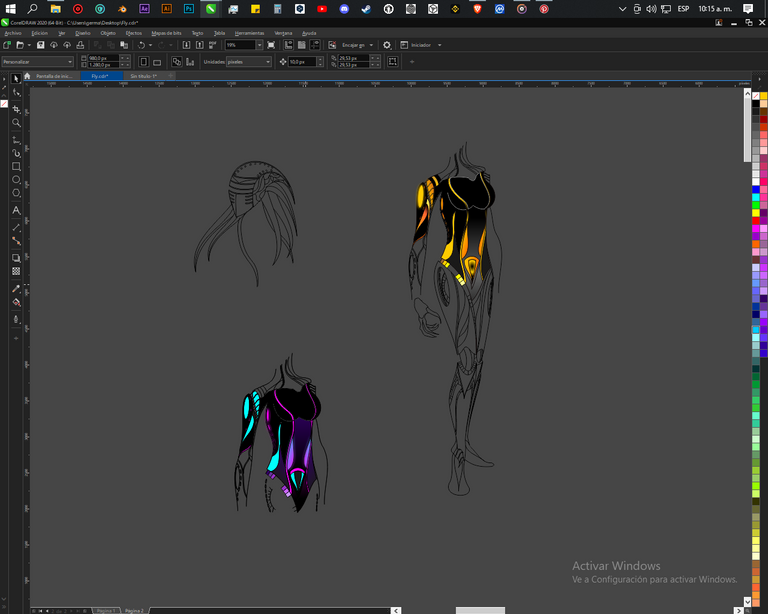768x614 pixels.
Task: Set page orientation to Landscape
Action: coord(157,62)
